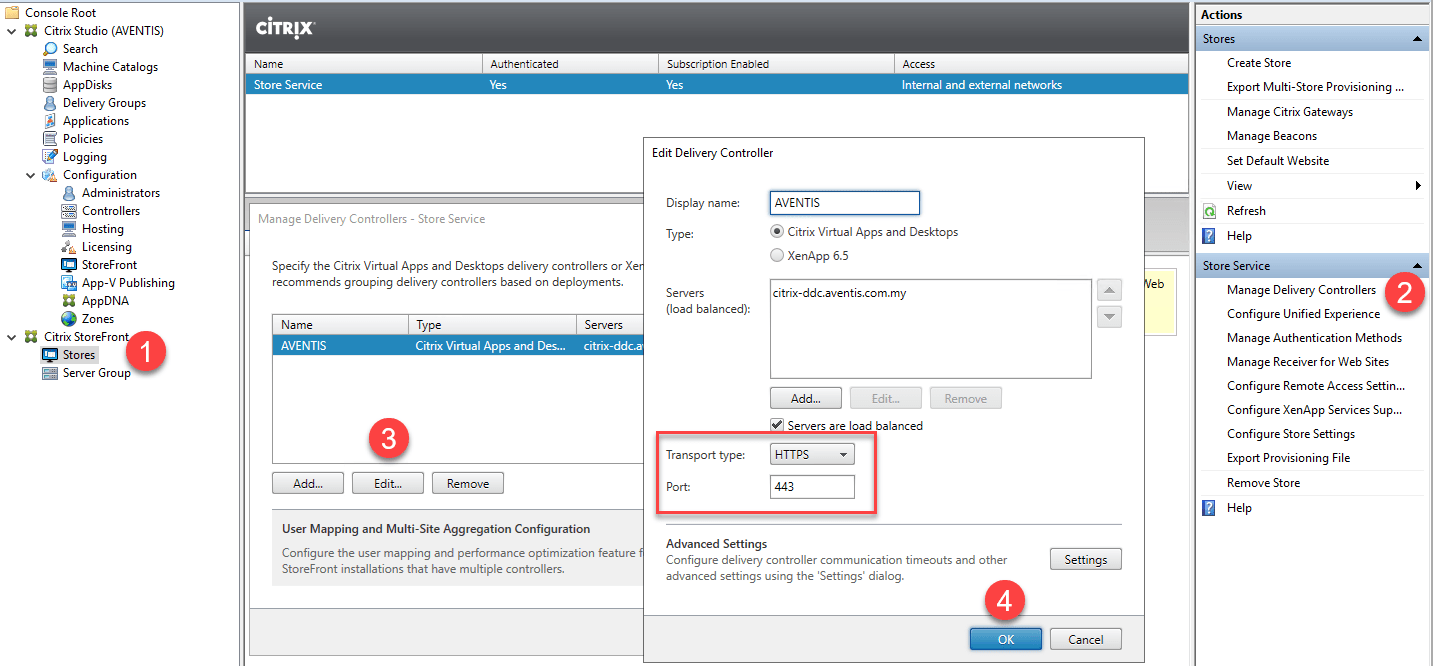1433x666 pixels.
Task: Cancel the Edit Delivery Controller dialog
Action: pyautogui.click(x=1086, y=639)
